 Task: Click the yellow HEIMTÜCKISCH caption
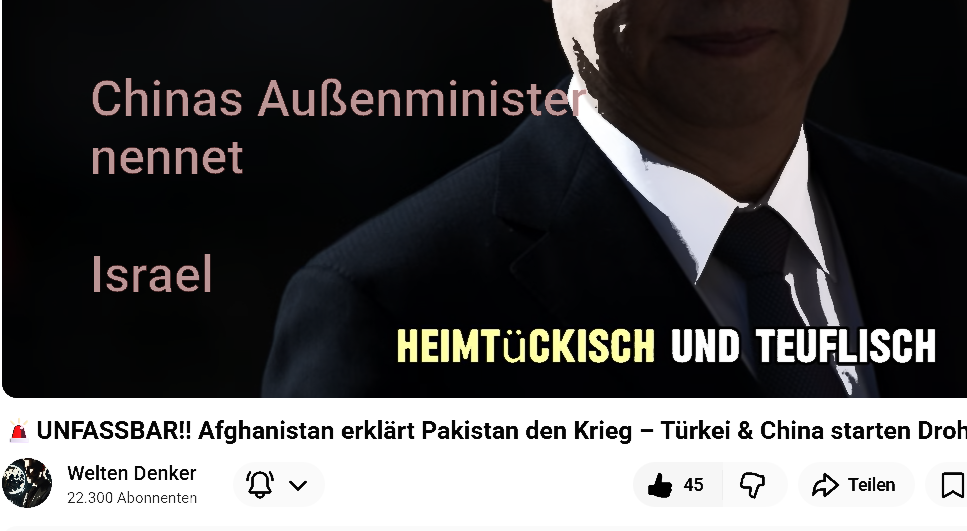525,346
